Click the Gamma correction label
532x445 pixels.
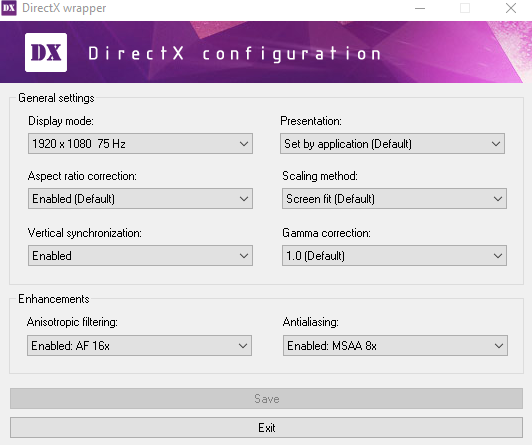pos(326,233)
